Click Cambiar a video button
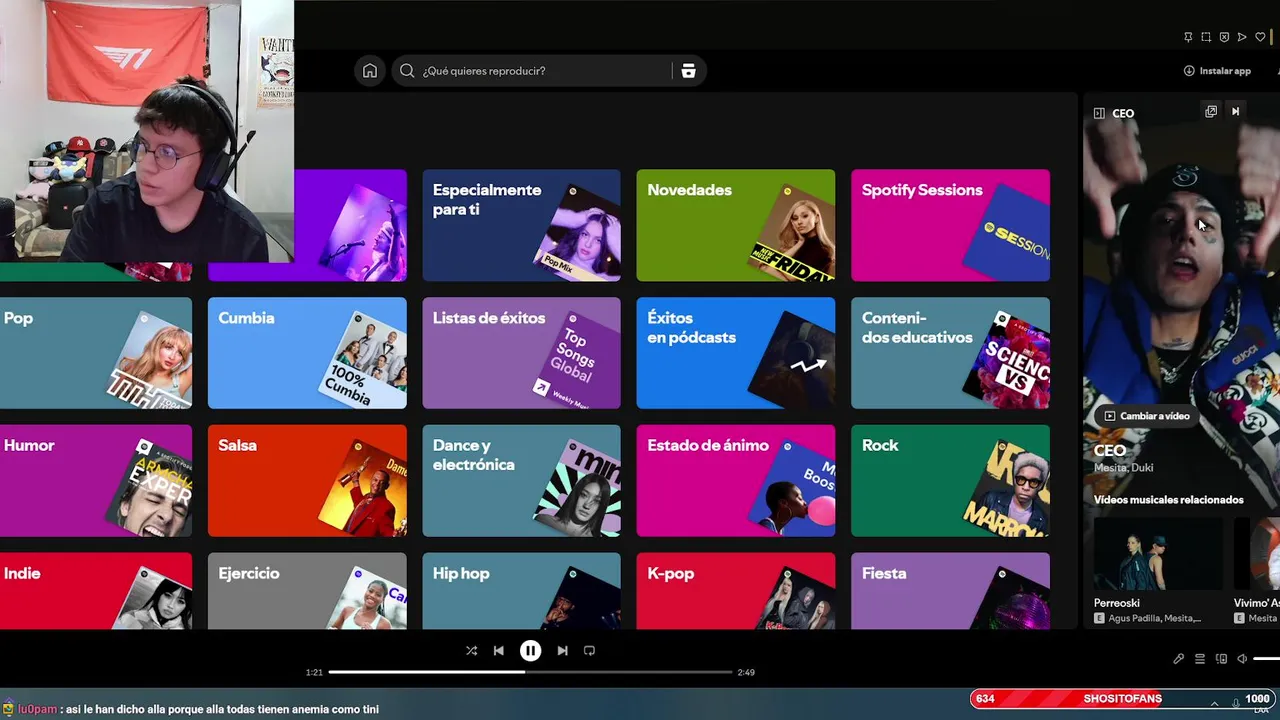The image size is (1280, 720). [1145, 416]
